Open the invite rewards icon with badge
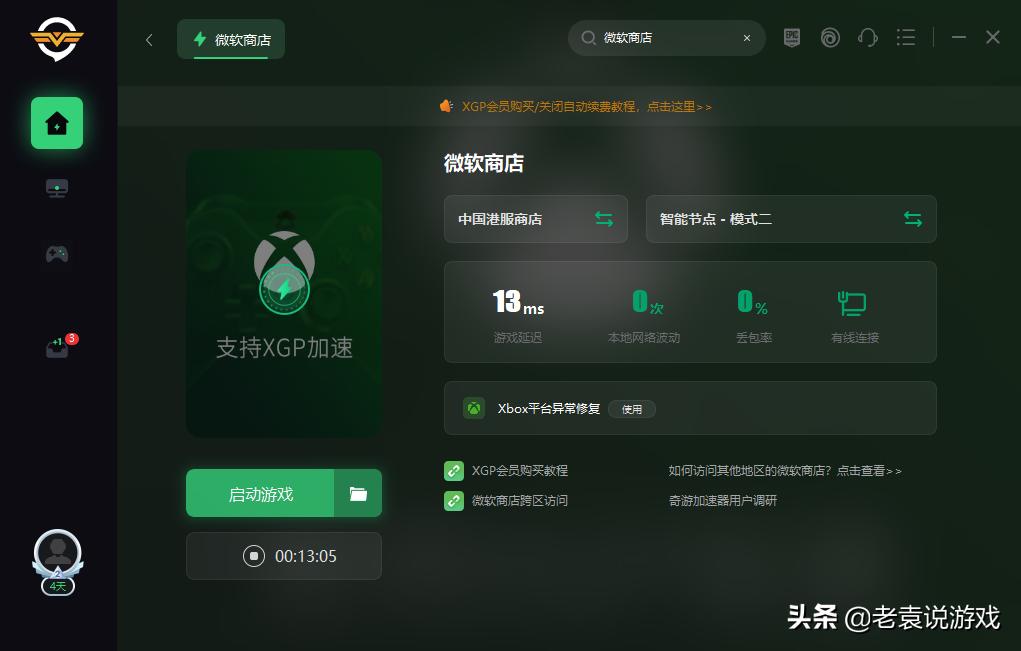1021x651 pixels. 56,345
